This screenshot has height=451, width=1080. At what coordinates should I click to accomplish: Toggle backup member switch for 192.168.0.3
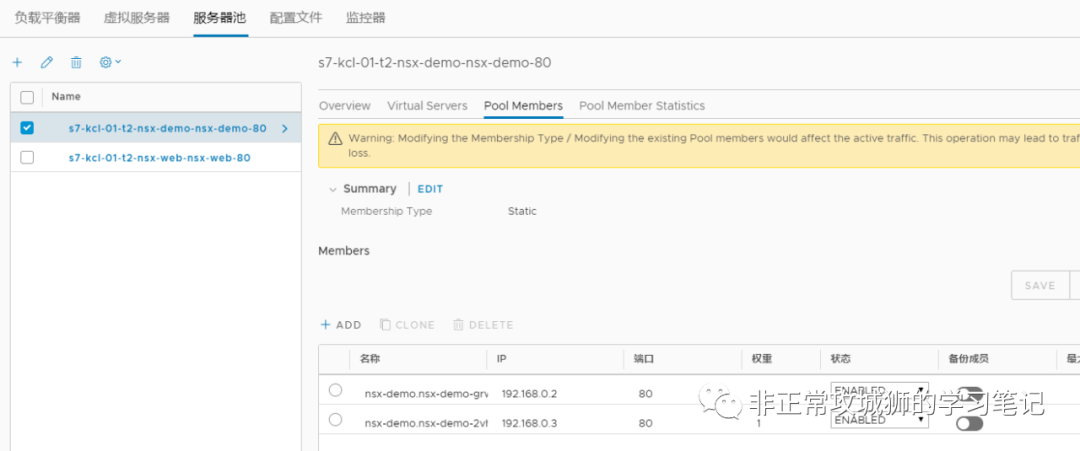point(969,423)
